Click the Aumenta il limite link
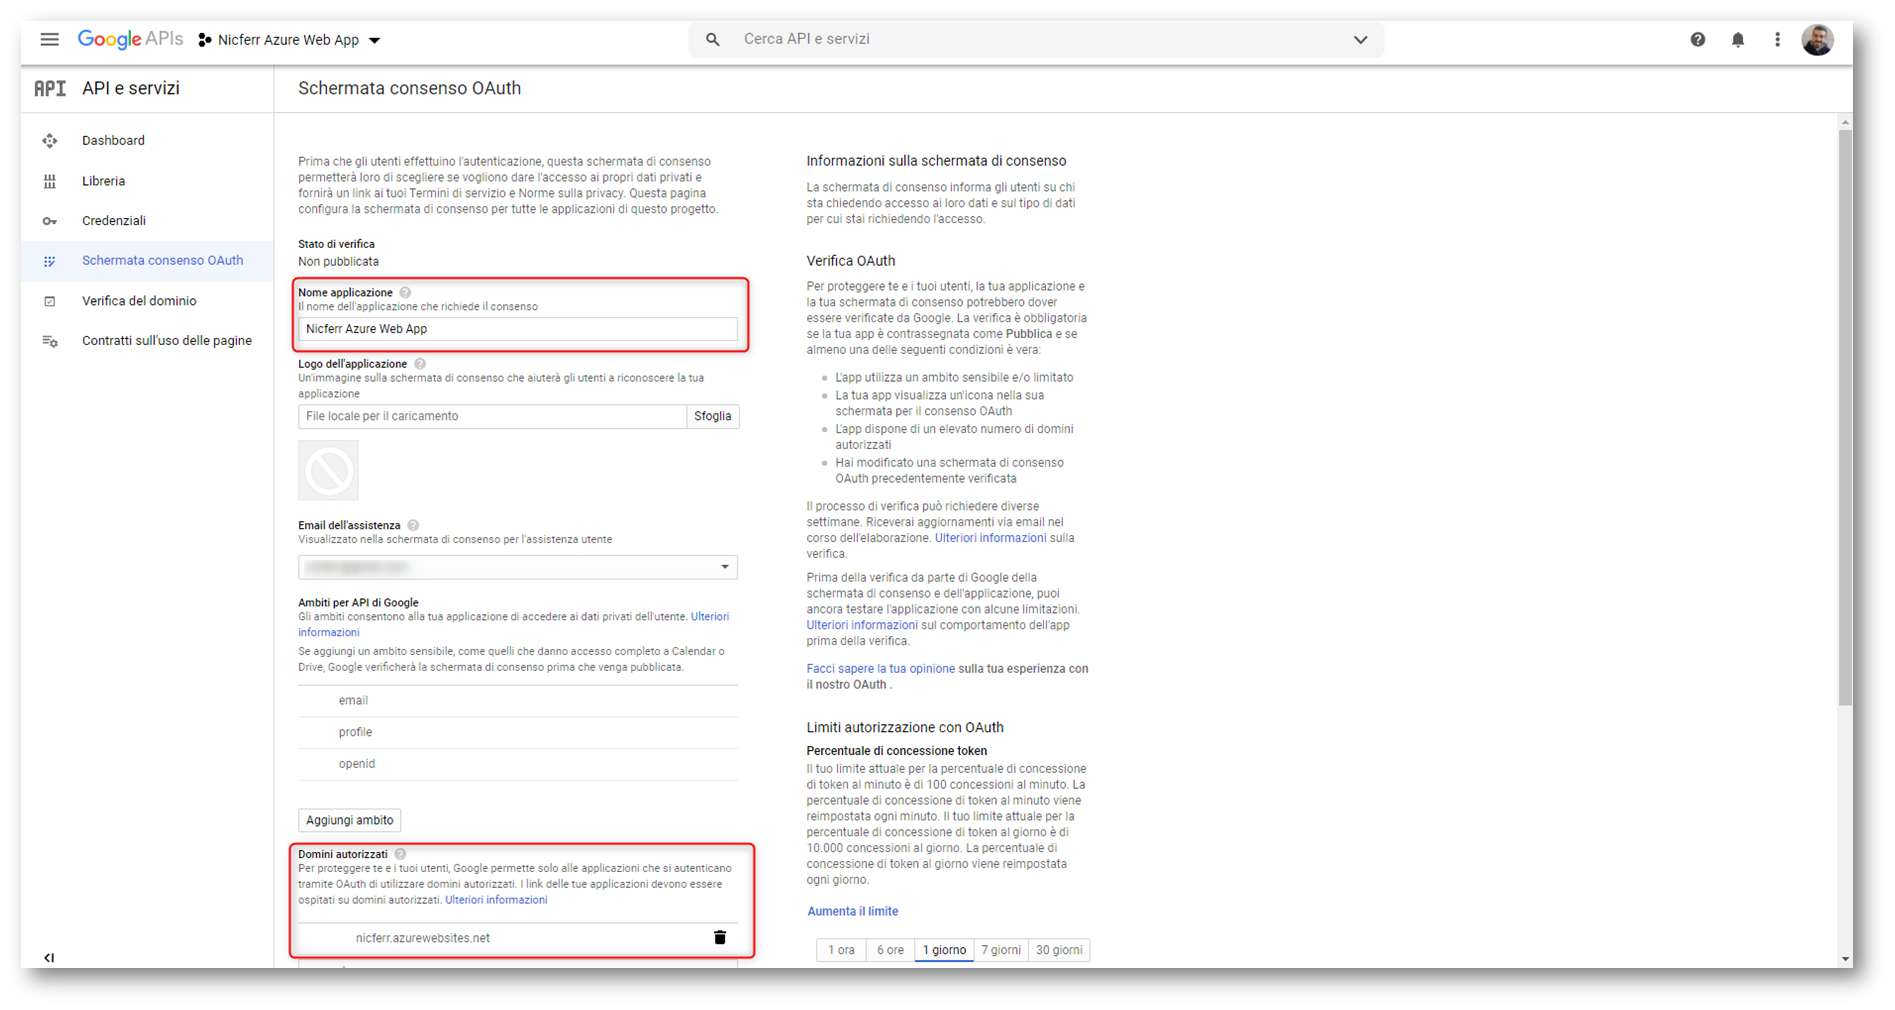The image size is (1895, 1010). (x=853, y=912)
